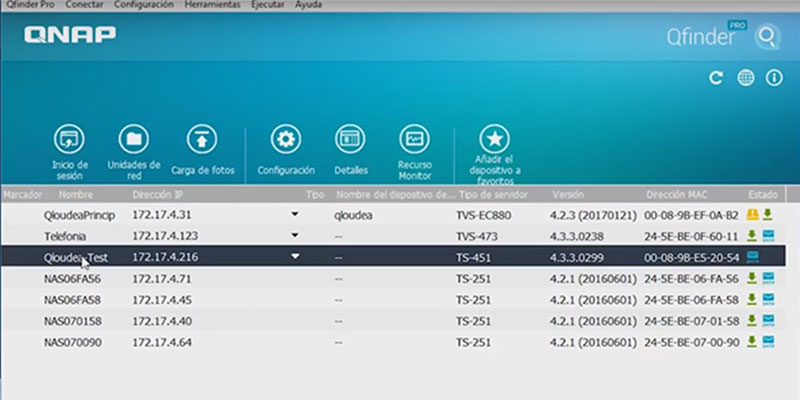Click blue status icon for NAS070158
Viewport: 800px width, 400px height.
click(x=768, y=321)
